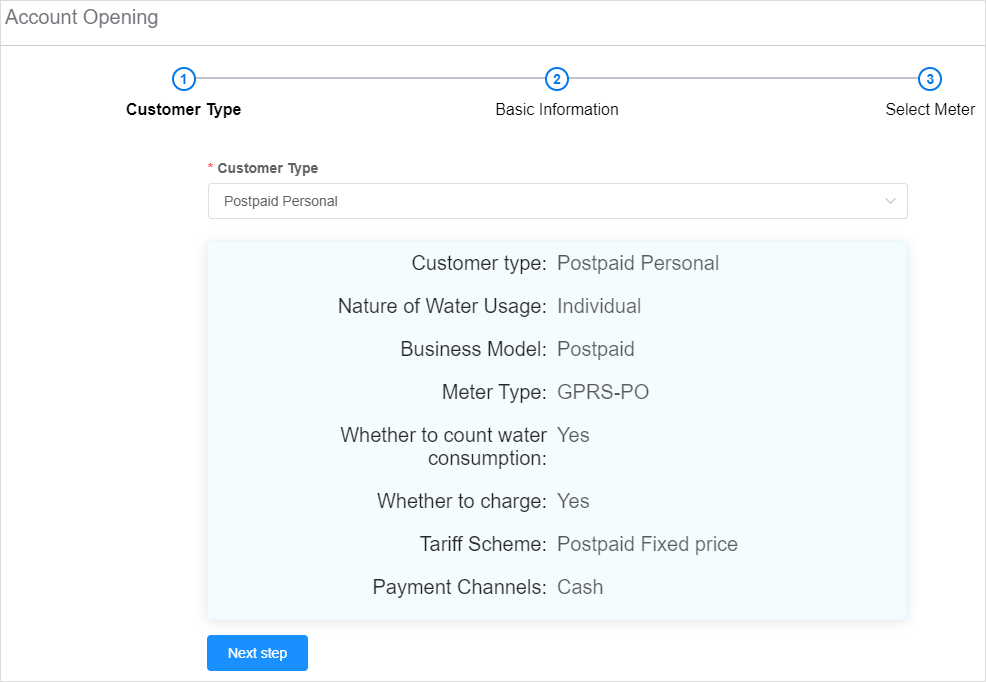Click the Nature of Water Usage Individual value

tap(599, 306)
